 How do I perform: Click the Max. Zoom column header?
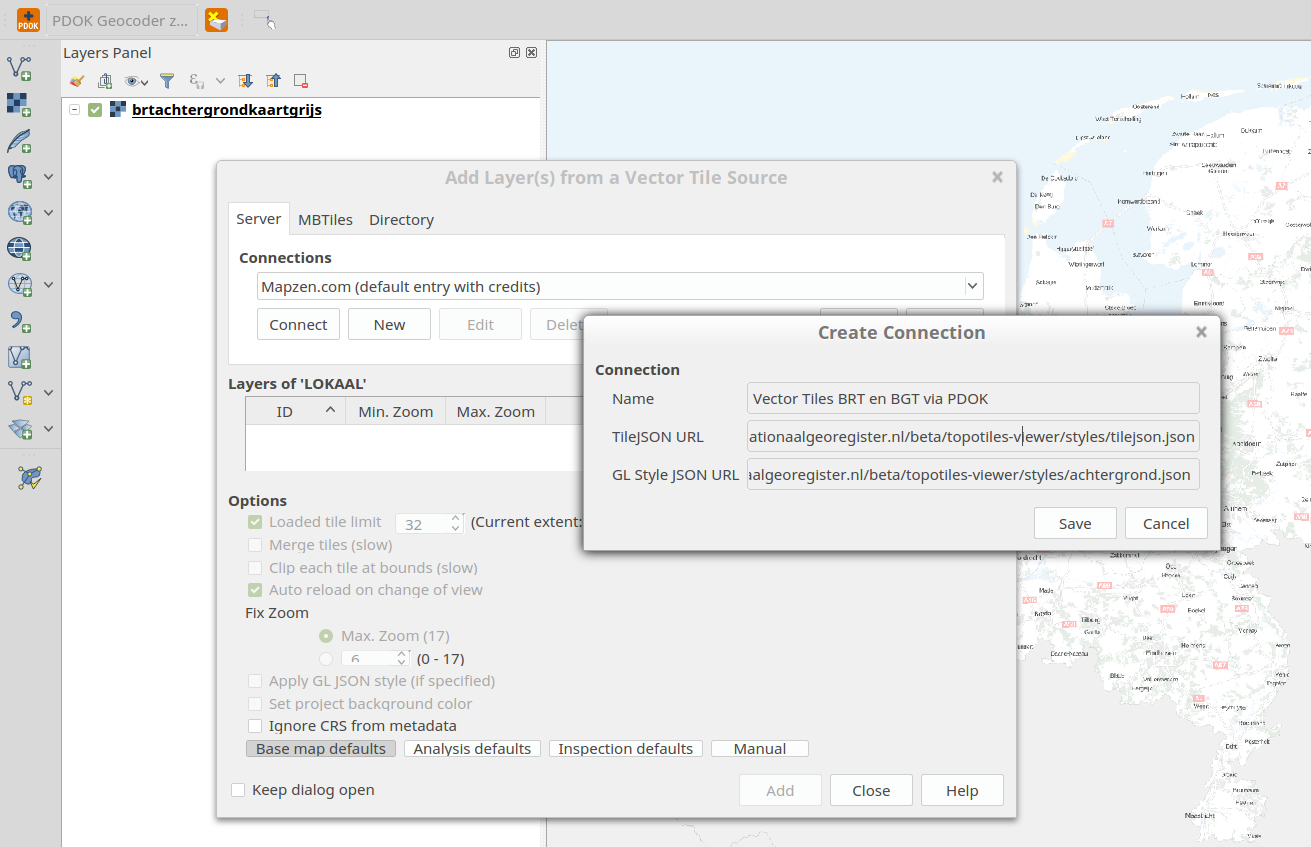tap(495, 411)
